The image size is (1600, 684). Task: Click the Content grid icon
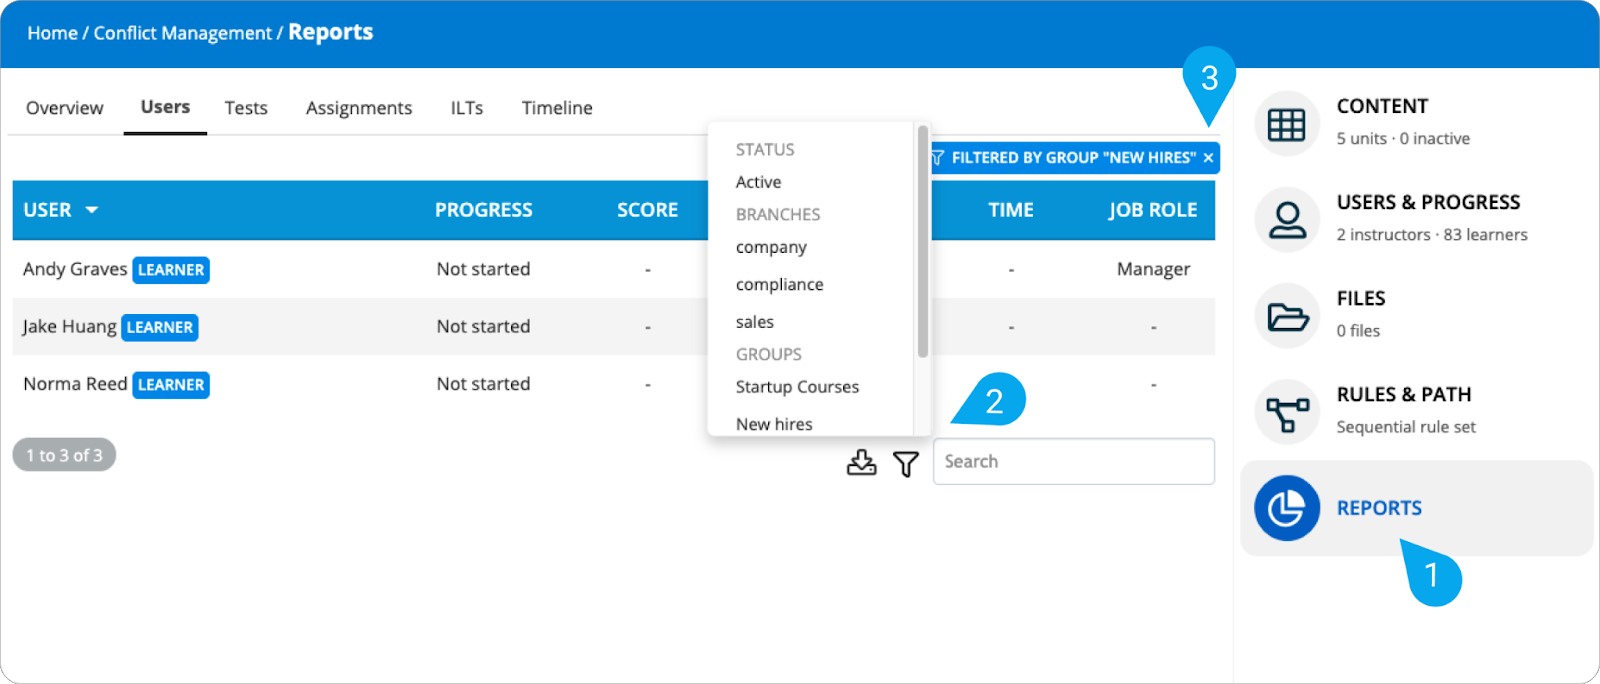(x=1286, y=124)
